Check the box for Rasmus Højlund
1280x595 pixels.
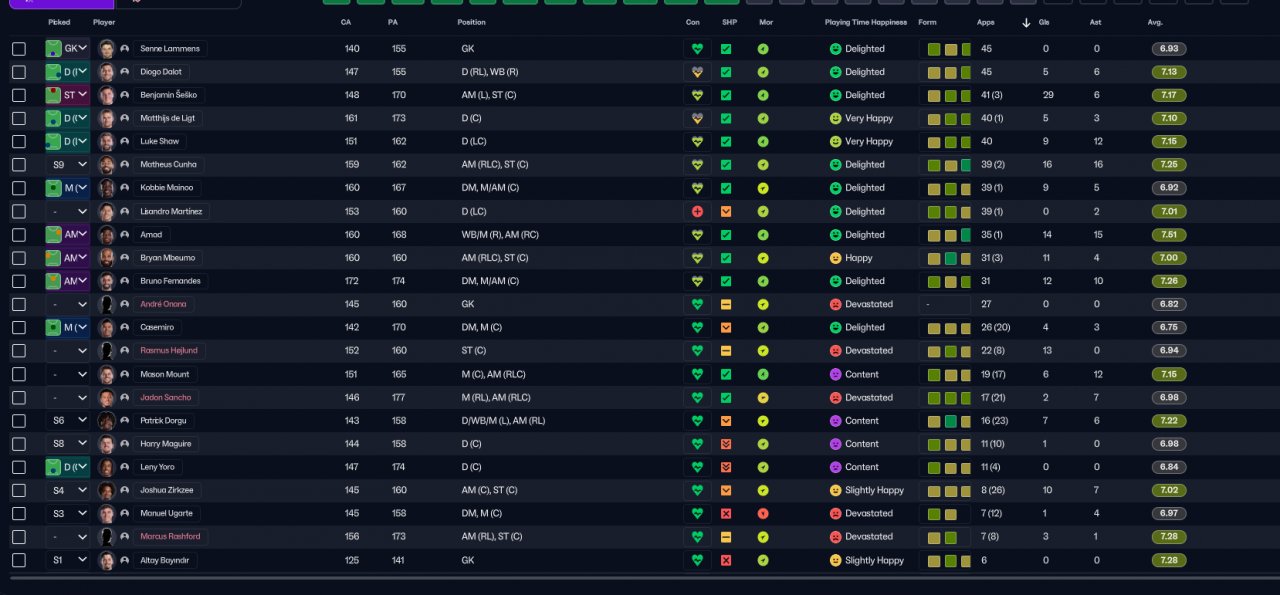(19, 351)
